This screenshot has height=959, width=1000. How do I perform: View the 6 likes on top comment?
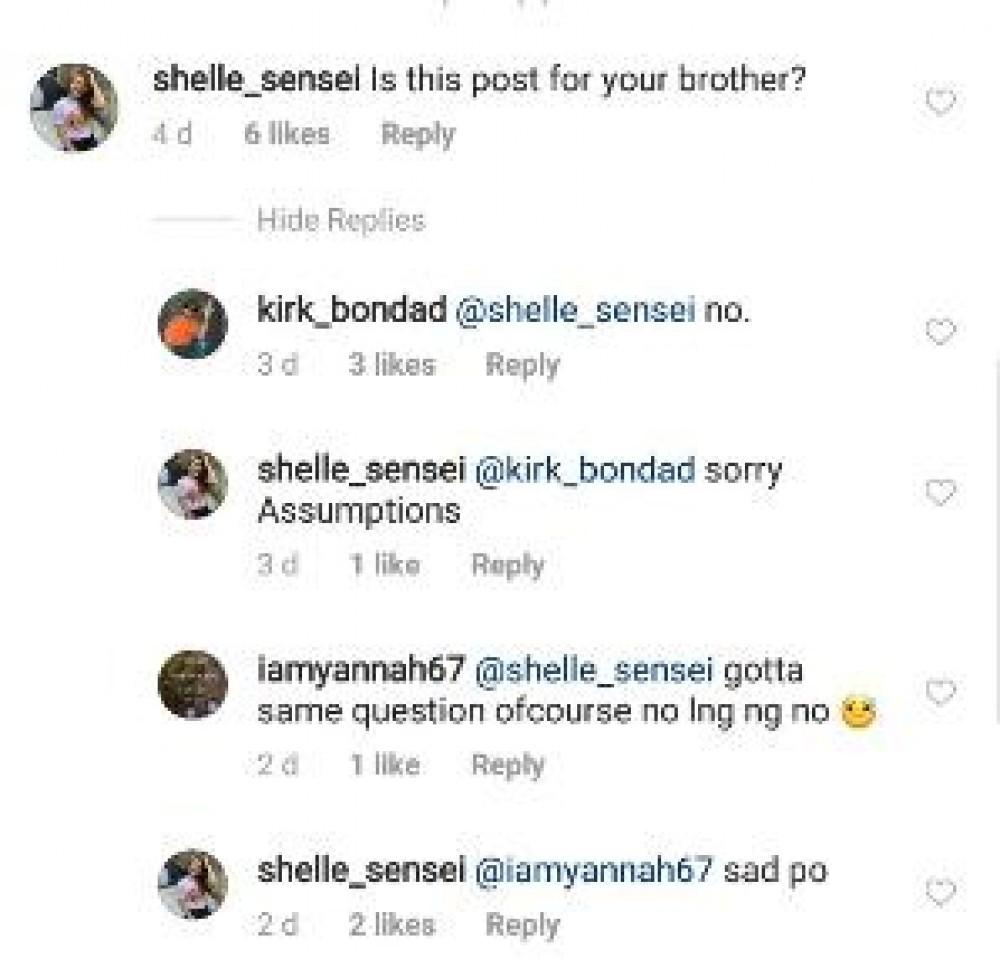click(286, 134)
